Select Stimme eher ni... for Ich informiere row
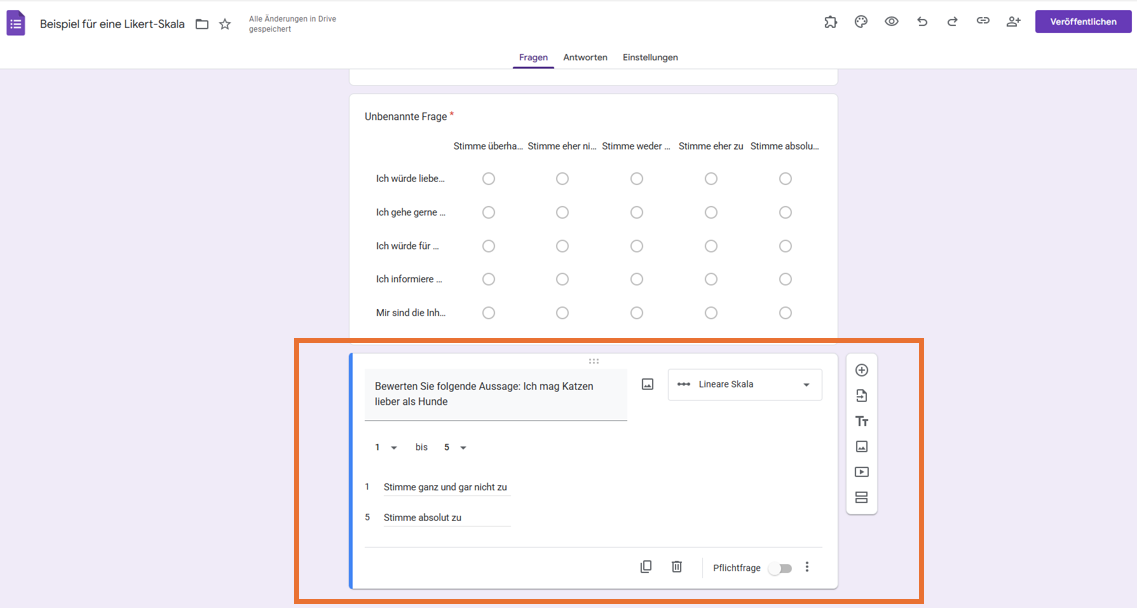 [x=562, y=279]
